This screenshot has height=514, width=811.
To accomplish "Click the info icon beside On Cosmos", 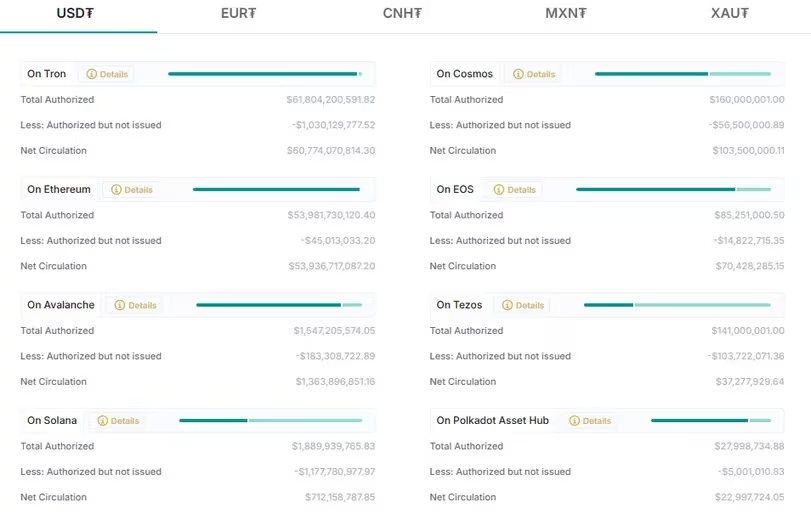I will pyautogui.click(x=519, y=74).
